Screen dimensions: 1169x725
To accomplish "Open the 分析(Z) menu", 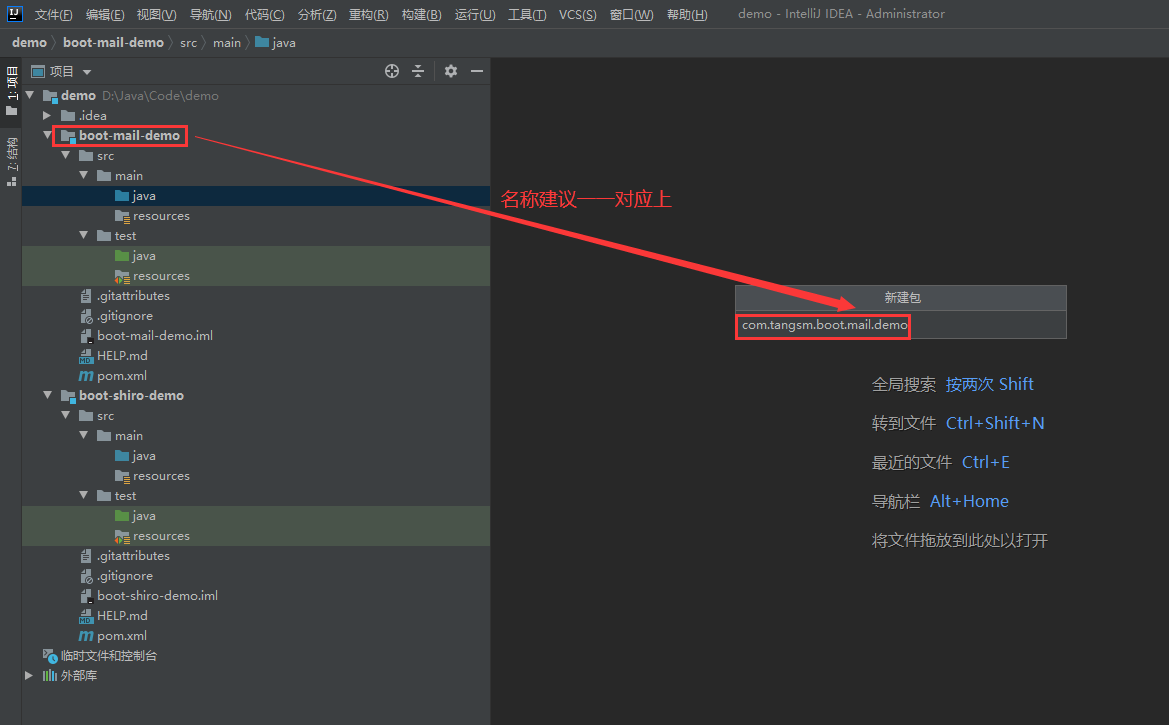I will click(x=316, y=14).
